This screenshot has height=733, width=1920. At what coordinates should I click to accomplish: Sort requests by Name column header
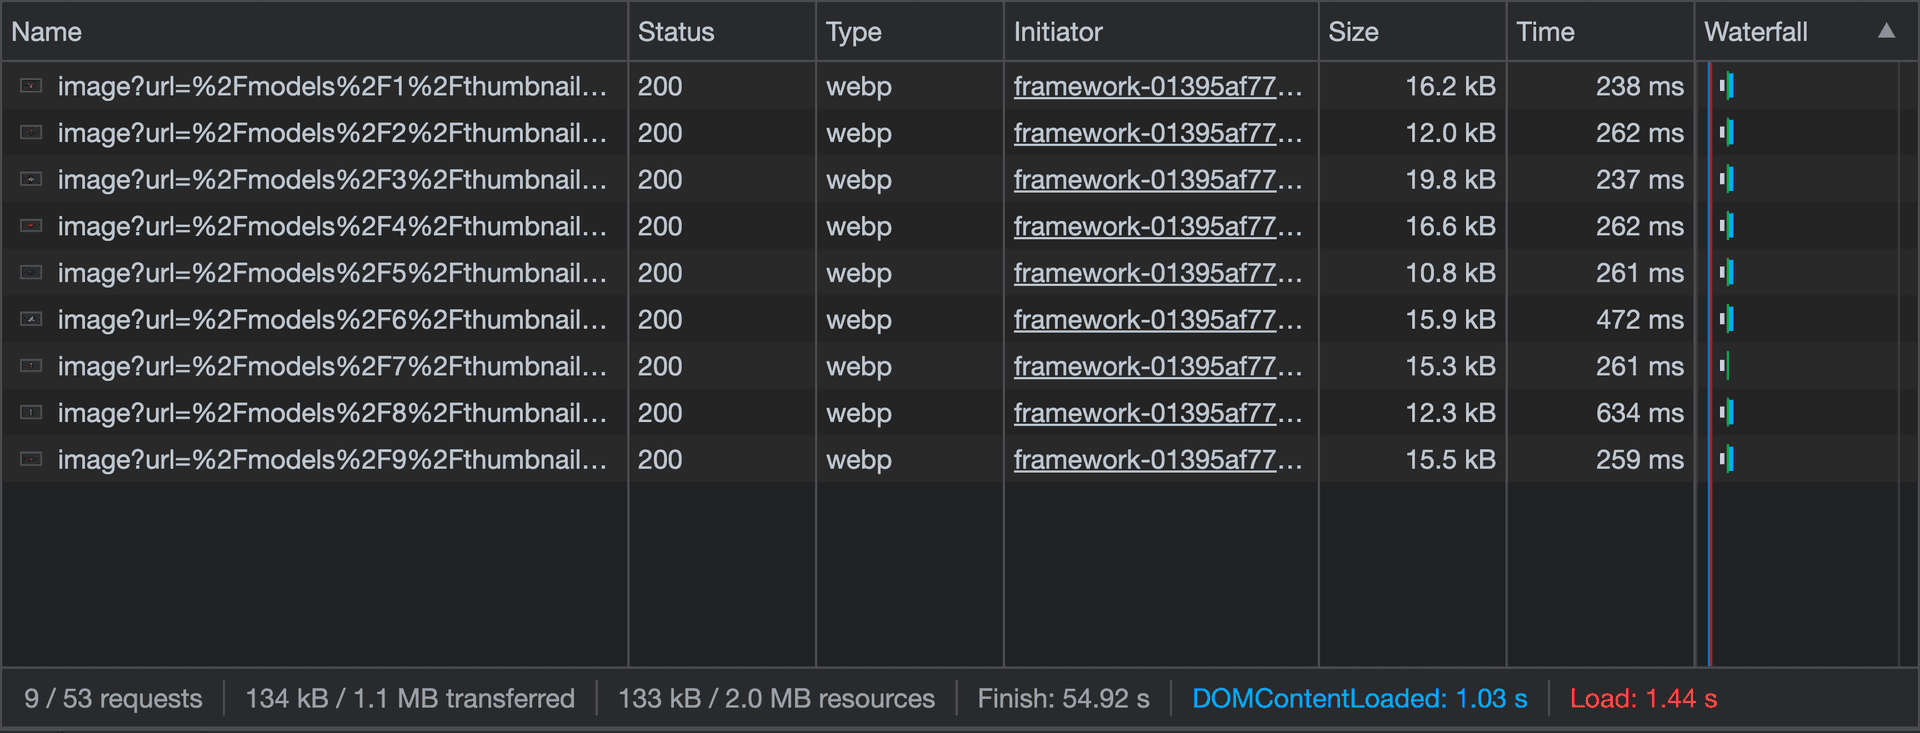pos(46,32)
